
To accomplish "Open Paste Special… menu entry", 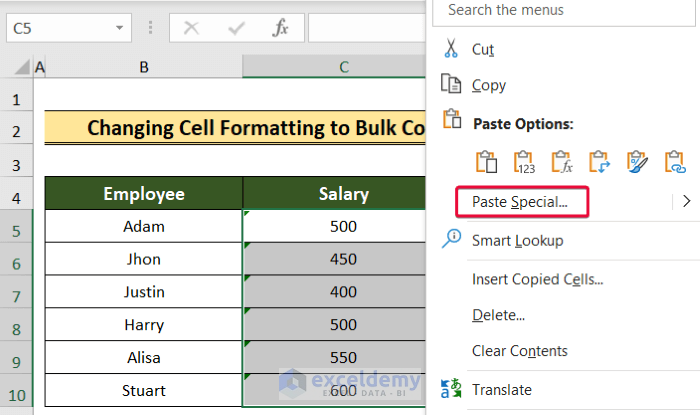I will click(520, 201).
